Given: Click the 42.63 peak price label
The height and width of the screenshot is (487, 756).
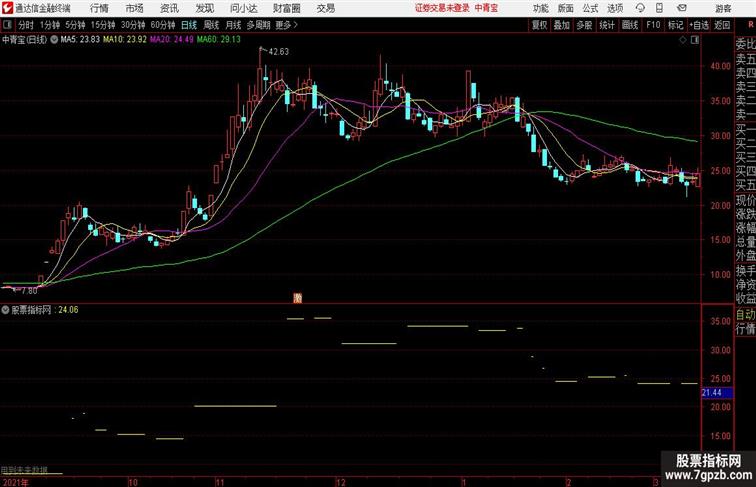Looking at the screenshot, I should (x=279, y=52).
